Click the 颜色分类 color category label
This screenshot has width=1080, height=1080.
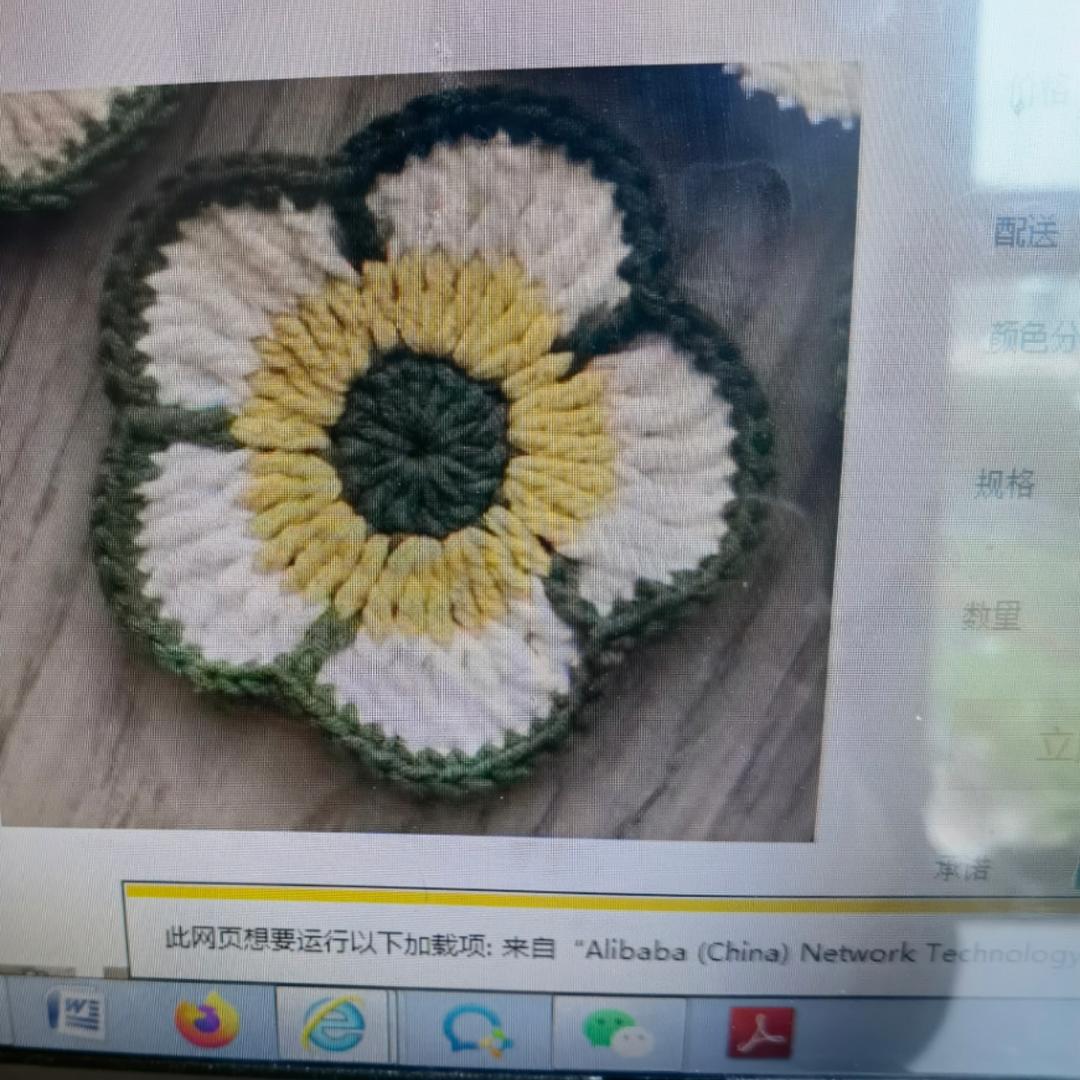tap(1032, 338)
